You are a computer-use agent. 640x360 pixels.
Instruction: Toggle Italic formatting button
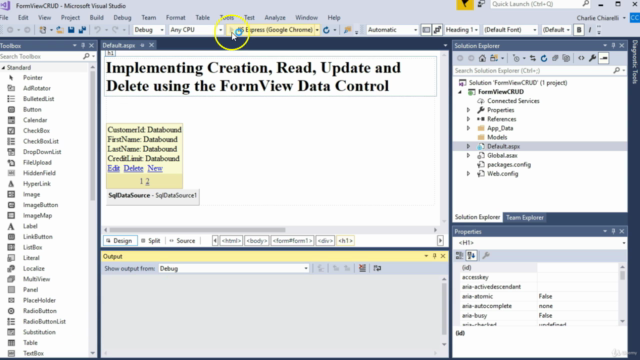coord(590,30)
